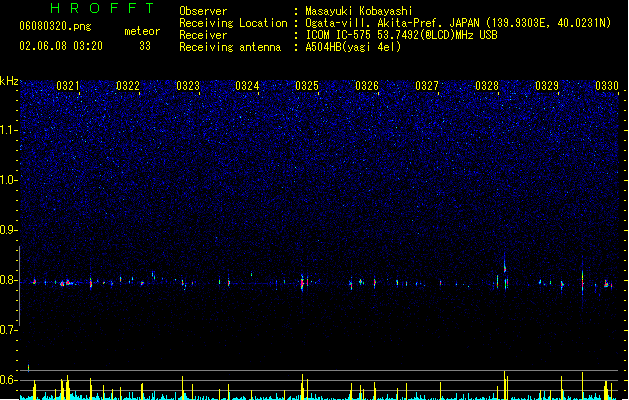Select the observer name Masayuki Kobayashi
The image size is (629, 400).
359,11
